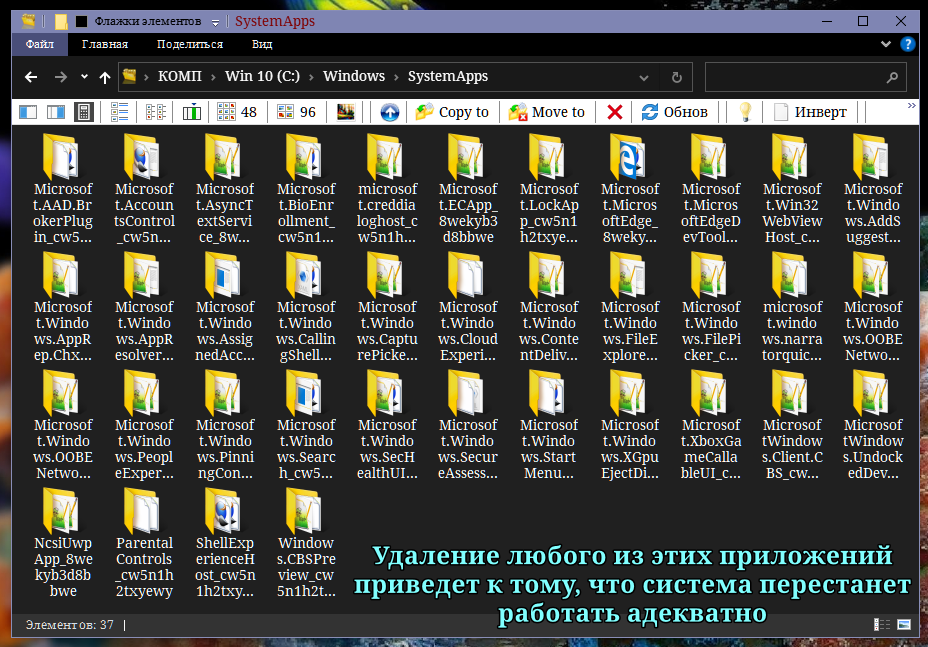Click Windows in address path

coord(354,76)
